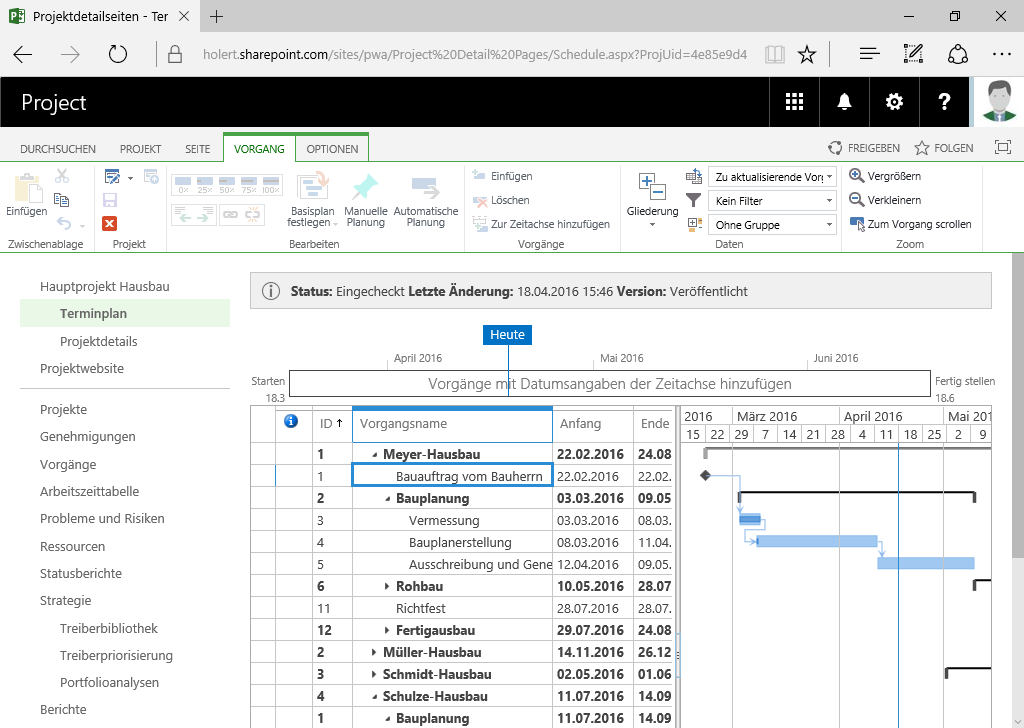This screenshot has height=728, width=1024.
Task: Click the red close project icon
Action: 110,224
